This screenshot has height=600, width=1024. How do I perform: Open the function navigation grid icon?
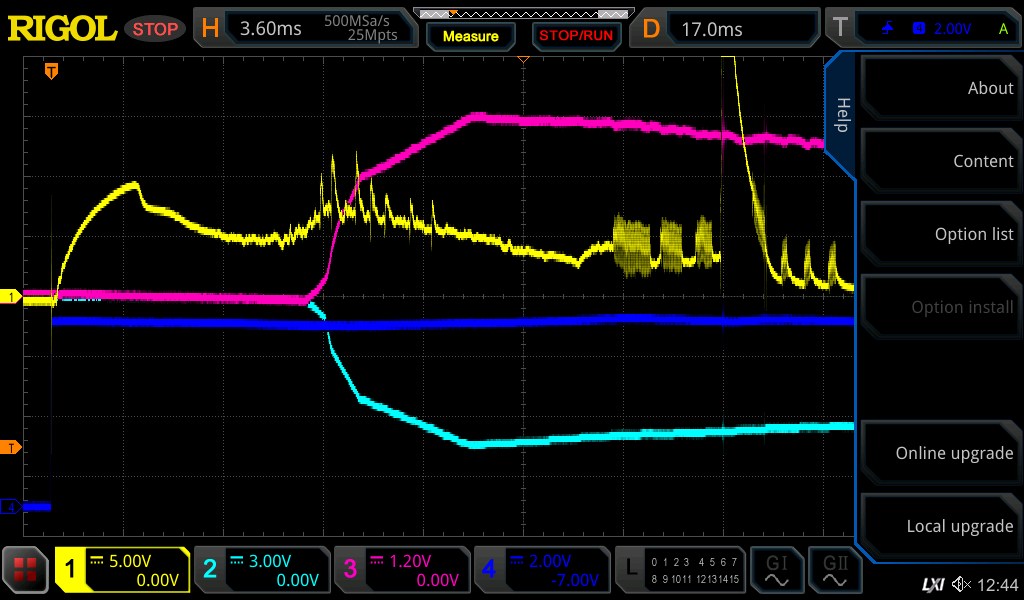click(26, 571)
